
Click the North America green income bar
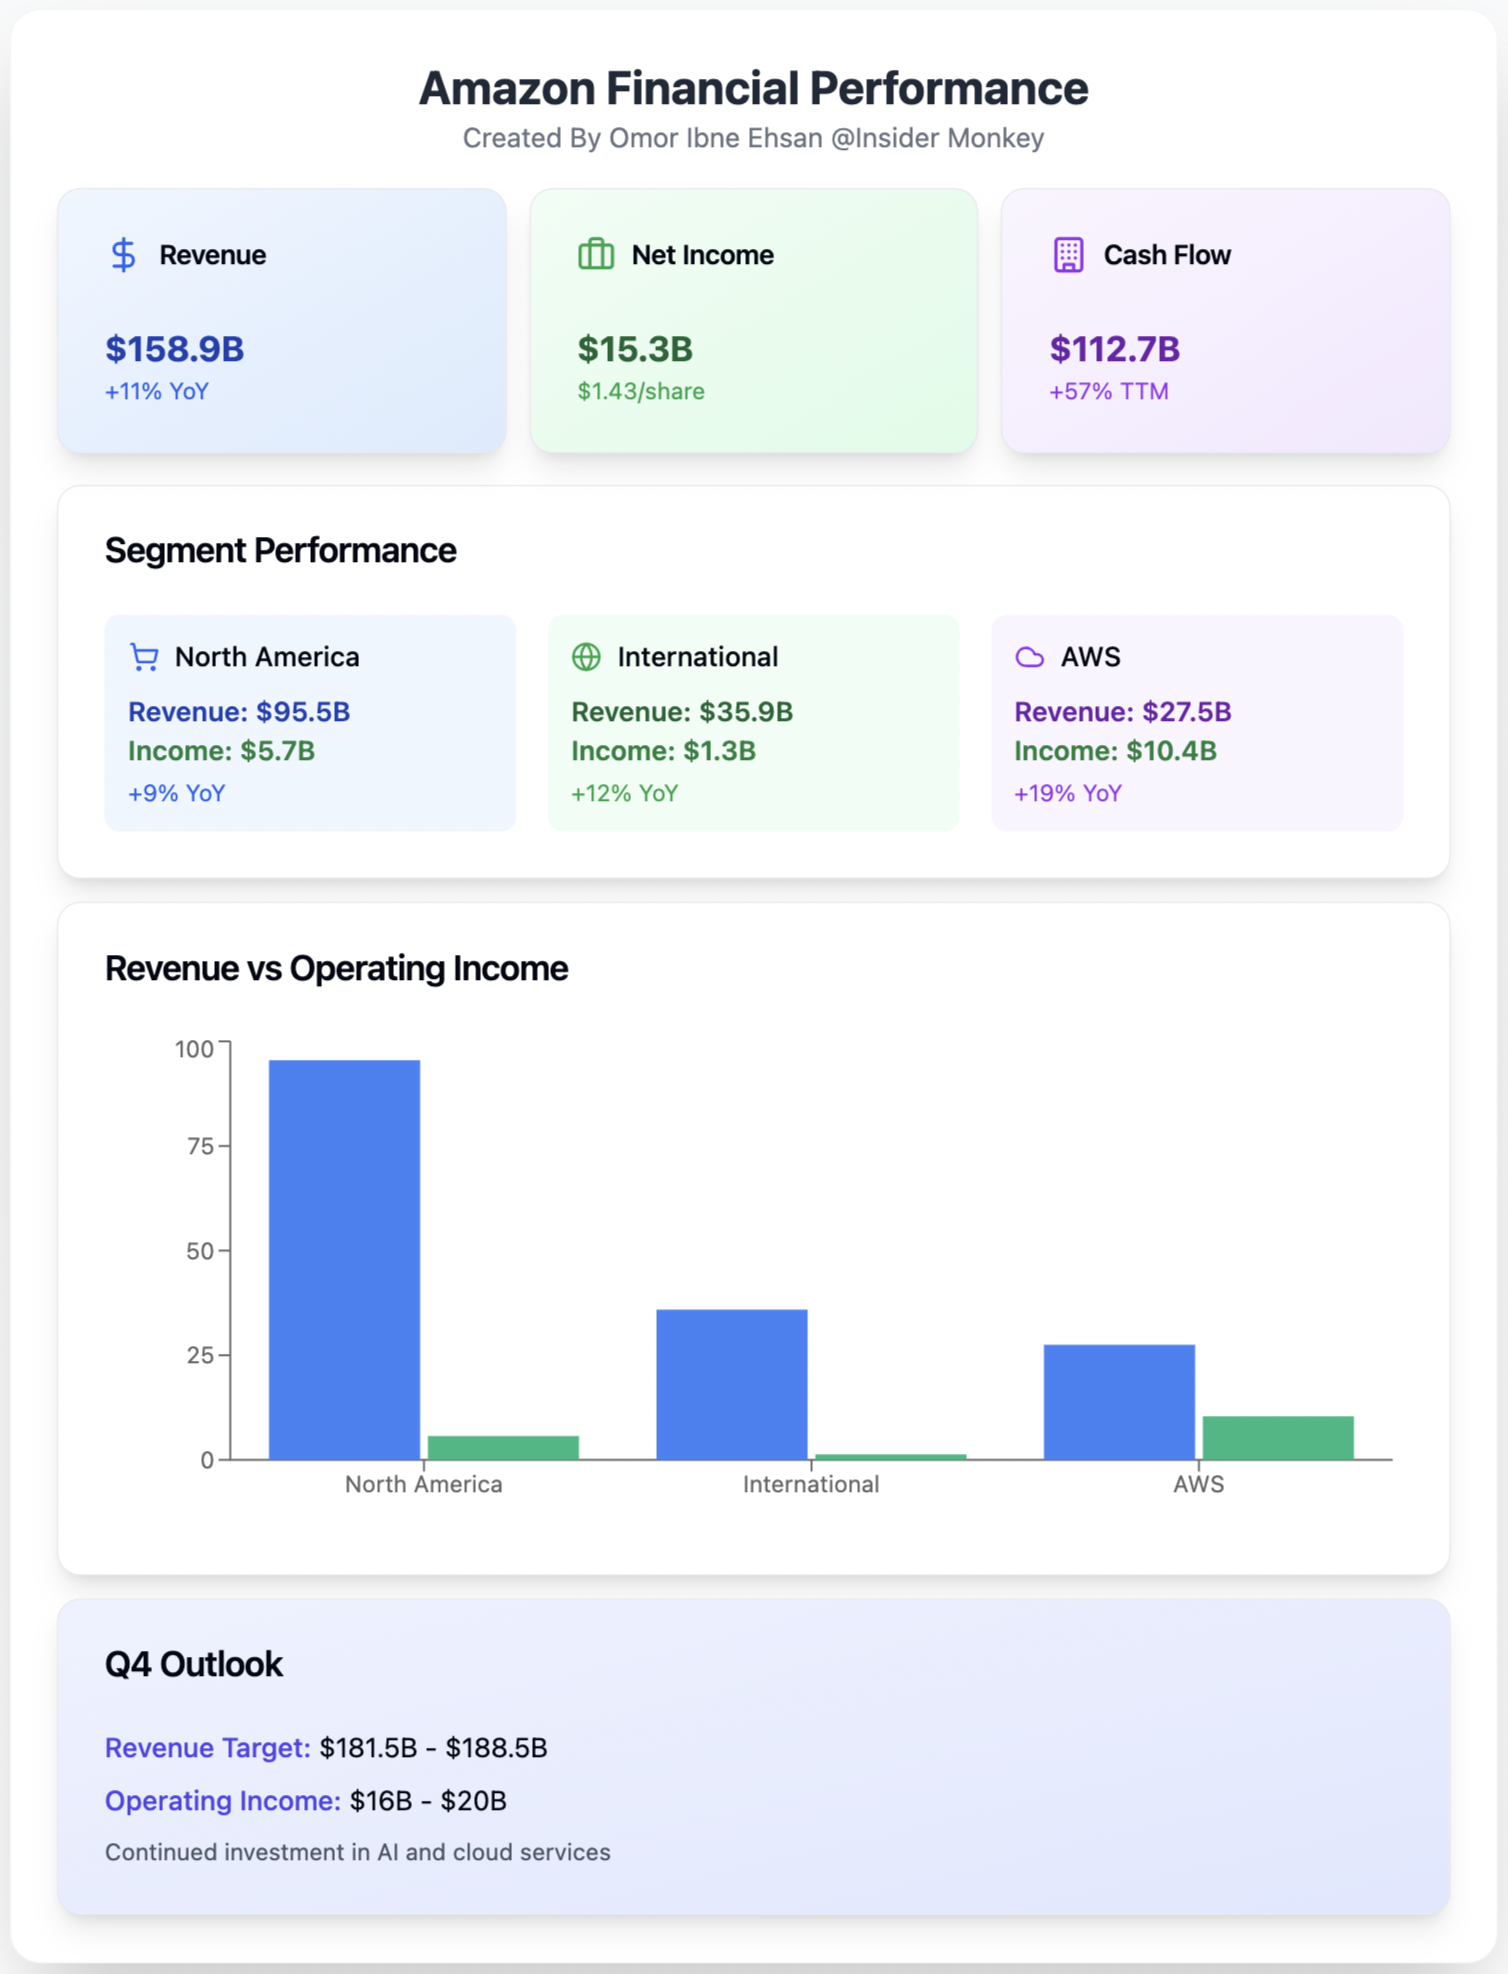pos(503,1447)
